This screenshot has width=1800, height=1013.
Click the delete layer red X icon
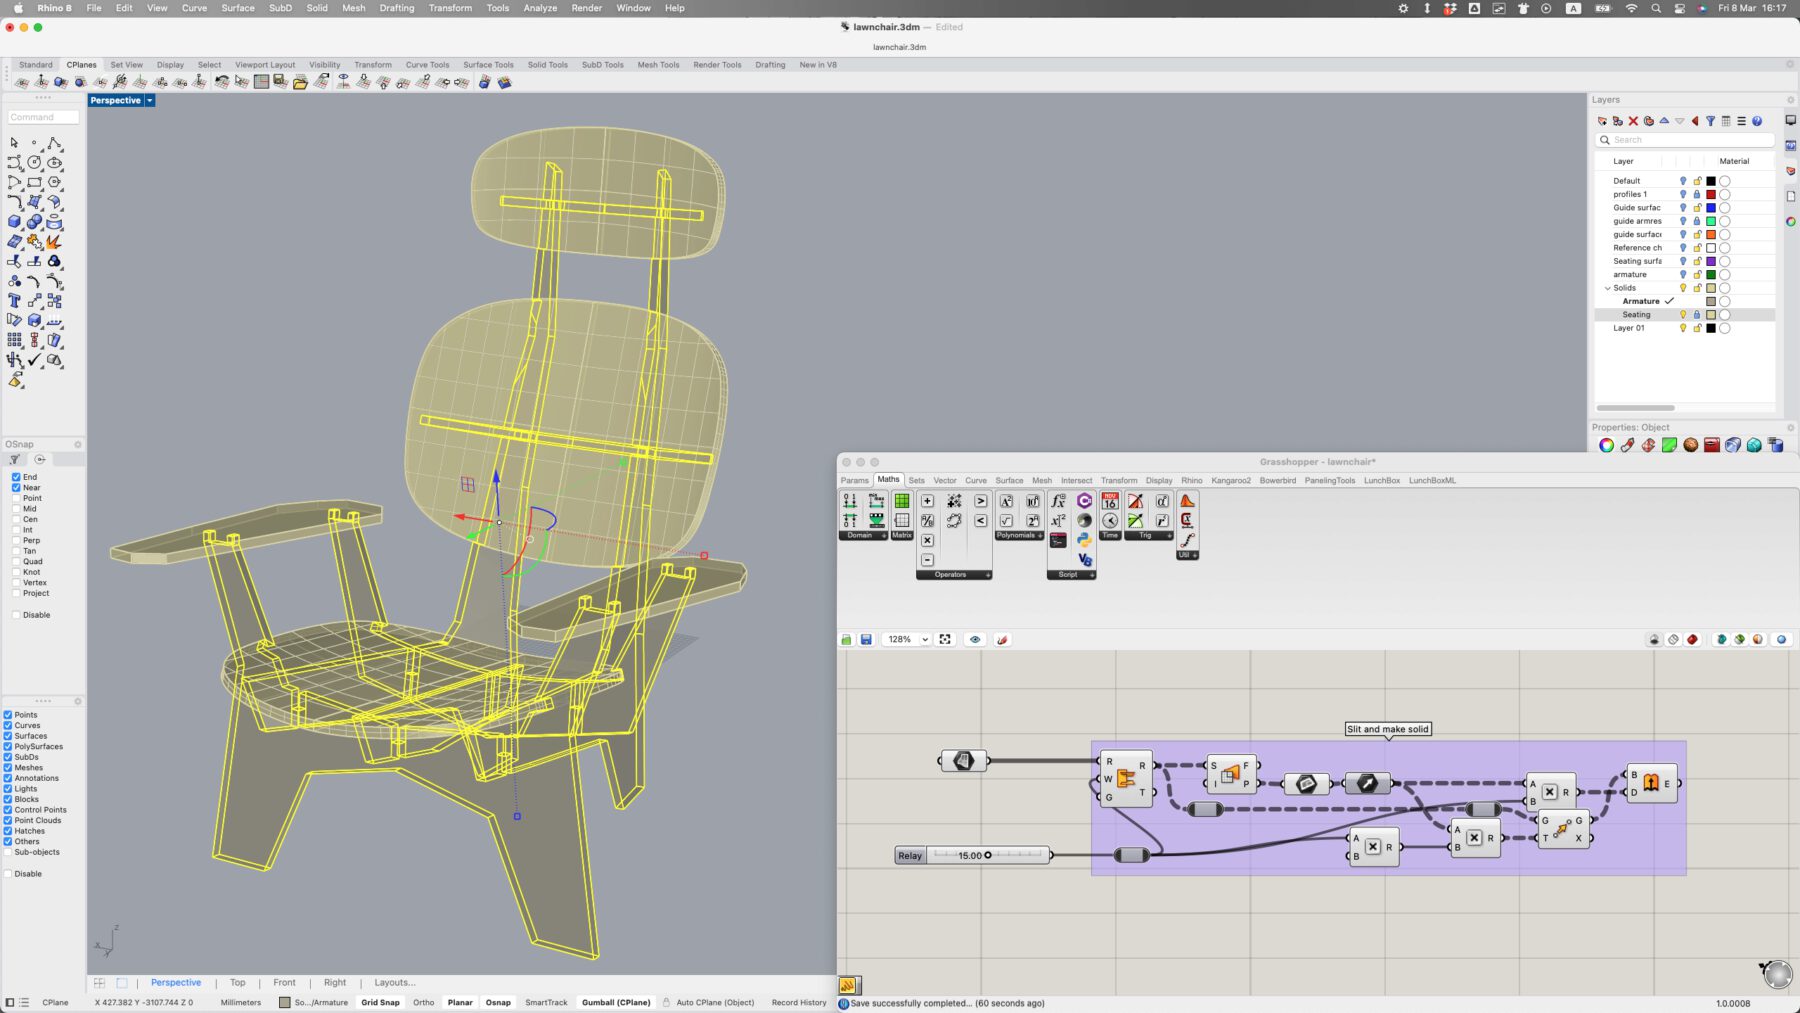[x=1633, y=121]
